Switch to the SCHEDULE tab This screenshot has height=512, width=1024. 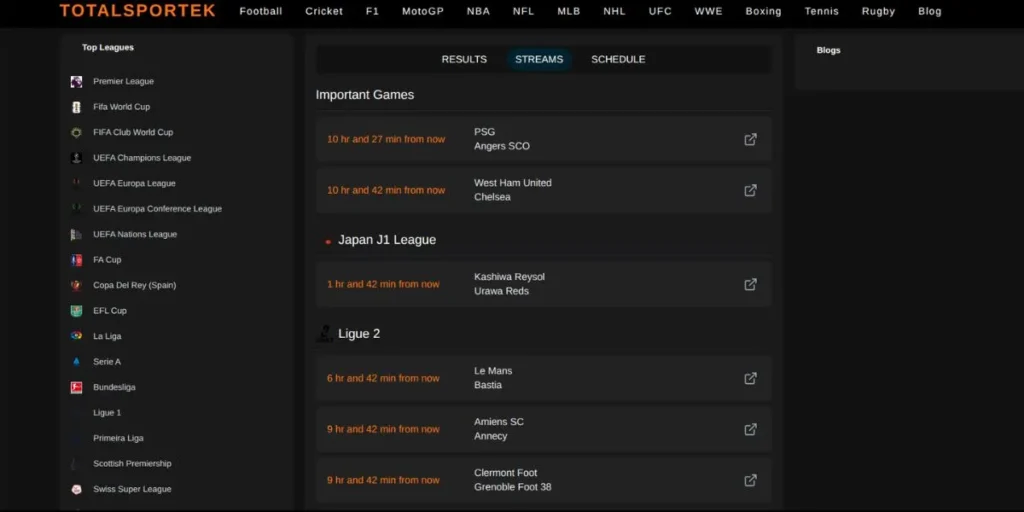coord(618,59)
